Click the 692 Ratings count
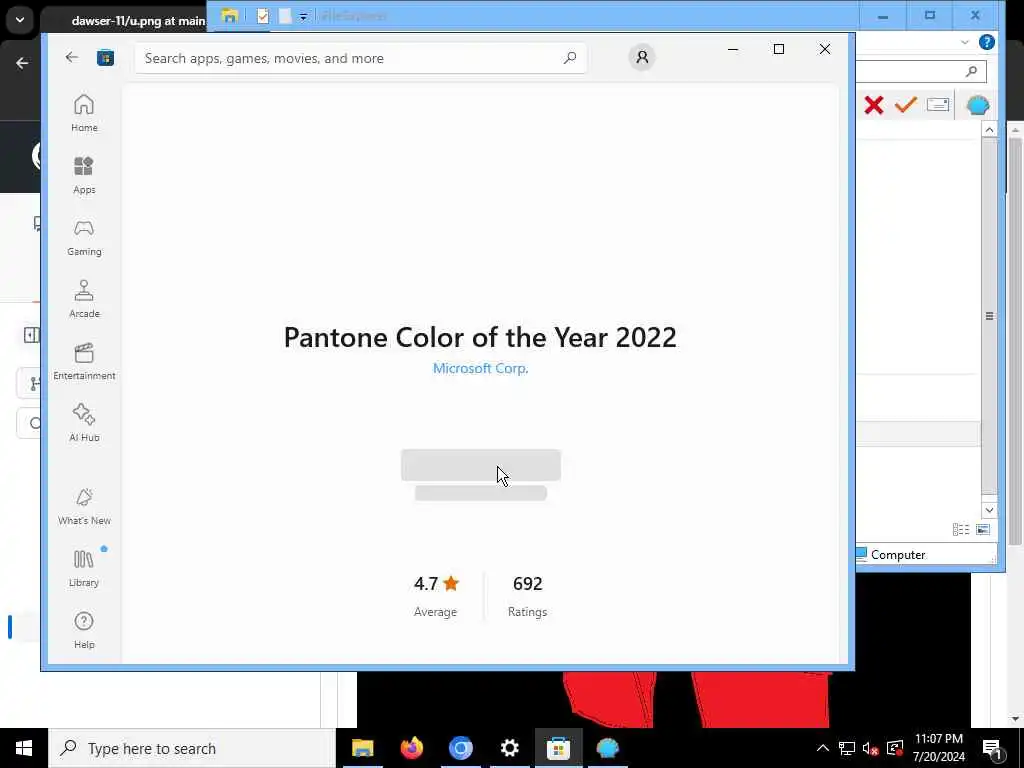This screenshot has width=1024, height=768. [528, 596]
